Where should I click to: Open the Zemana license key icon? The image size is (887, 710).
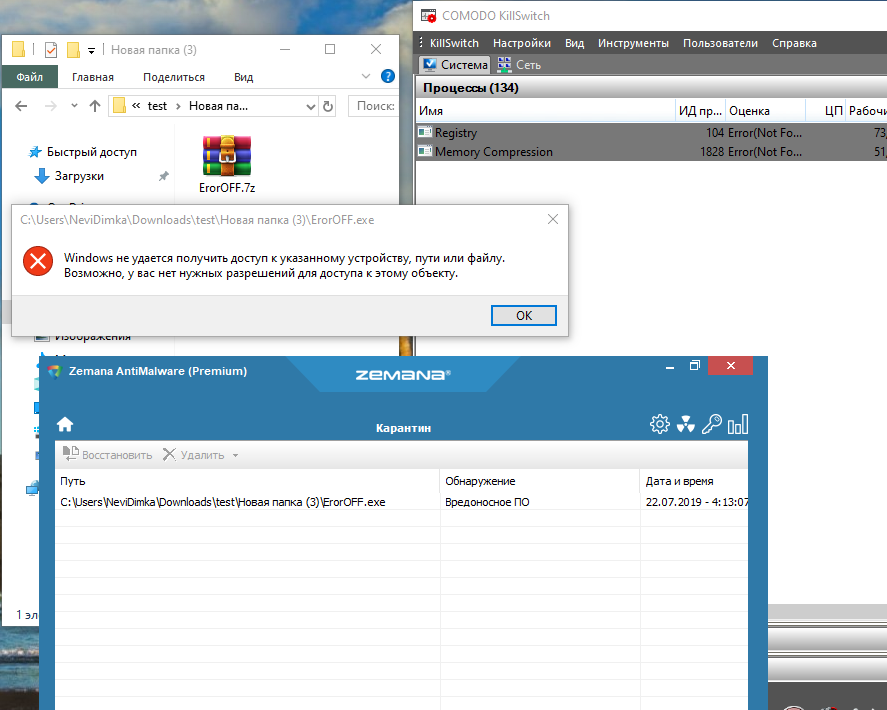coord(712,424)
